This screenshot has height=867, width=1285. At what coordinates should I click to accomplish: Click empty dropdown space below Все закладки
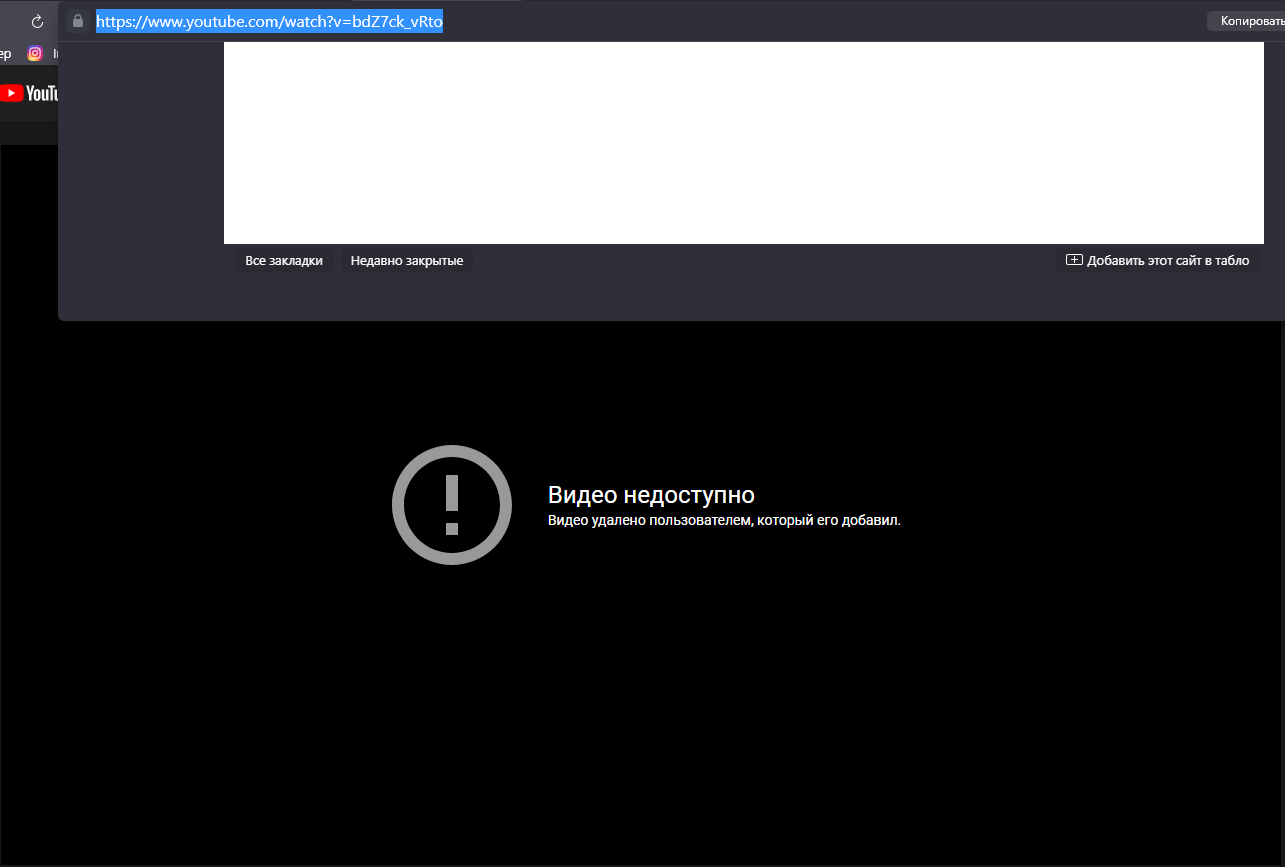[x=284, y=297]
